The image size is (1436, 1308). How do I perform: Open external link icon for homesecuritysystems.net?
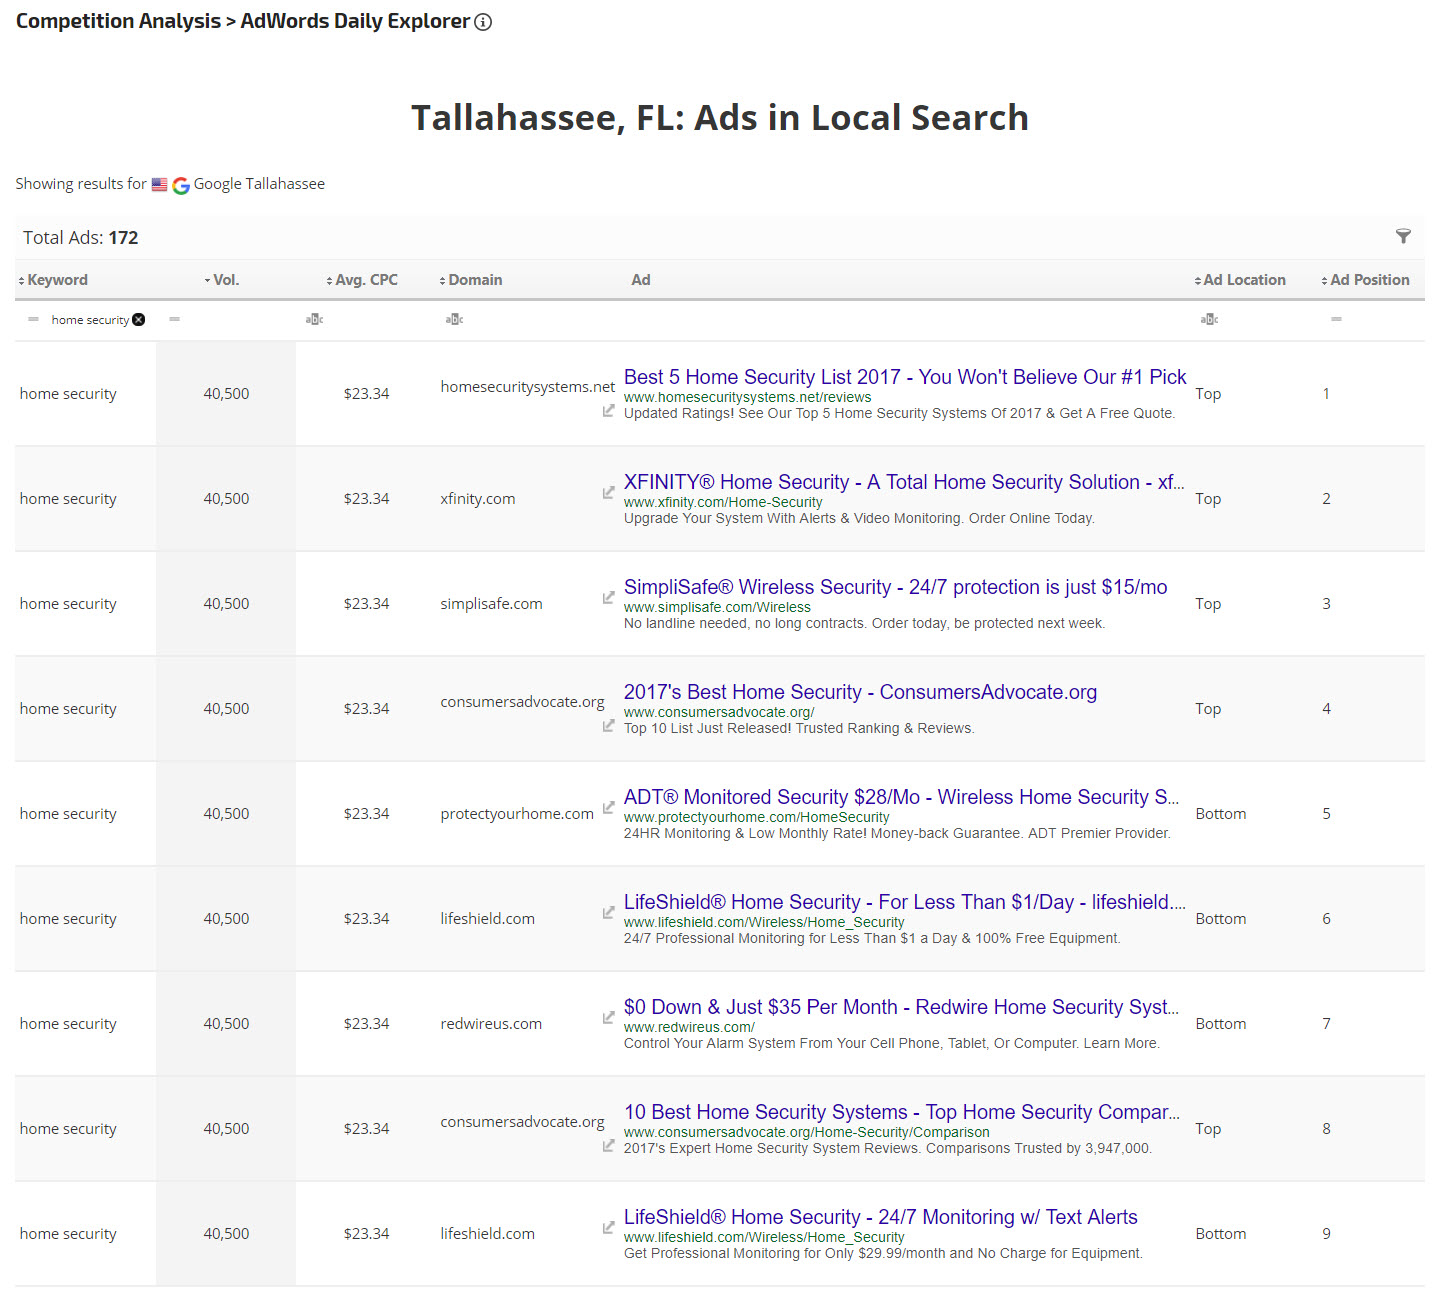pos(608,411)
